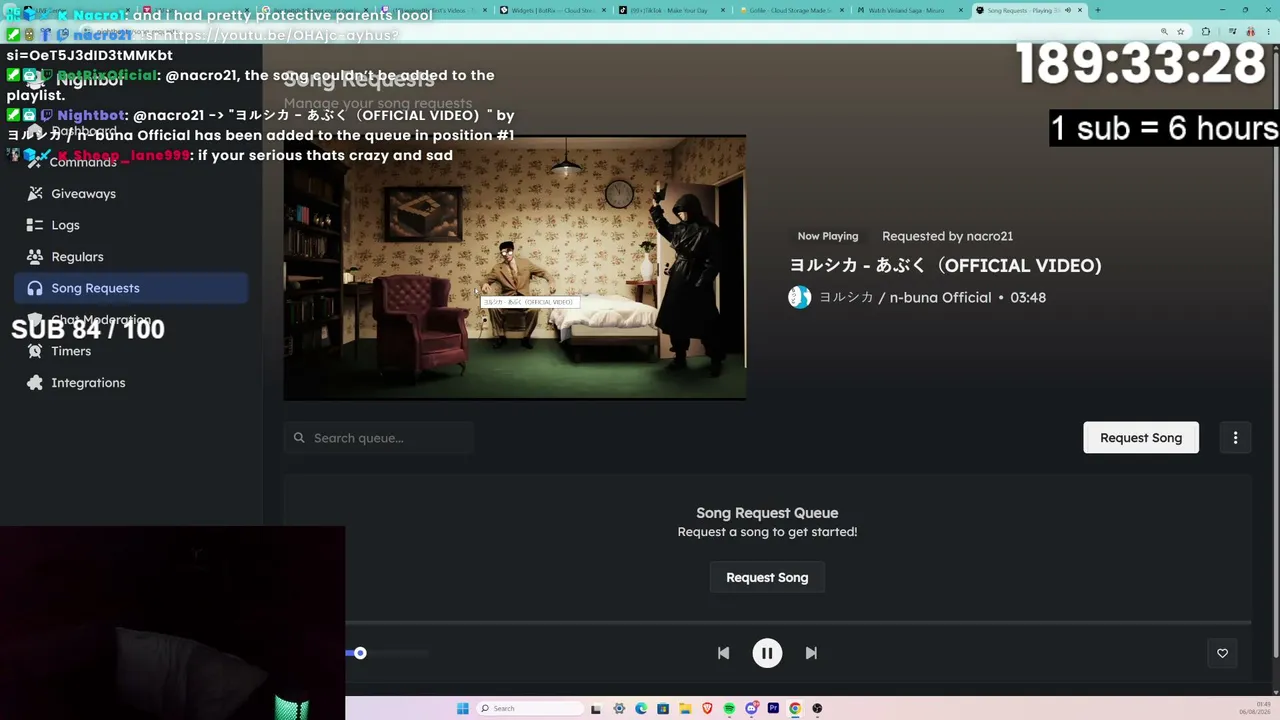Select Song Requests in the sidebar

[x=131, y=288]
